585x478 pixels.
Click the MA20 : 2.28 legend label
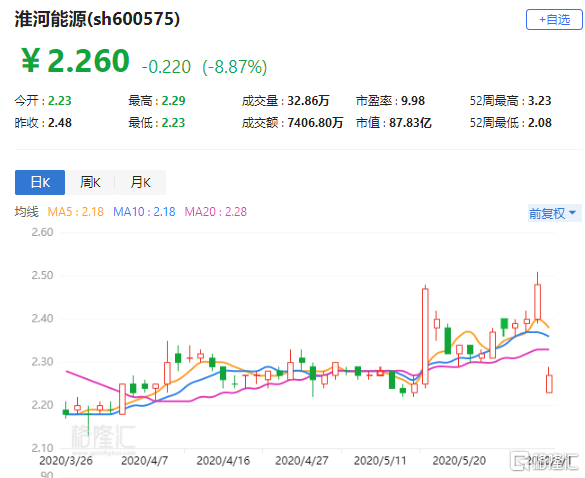[216, 212]
